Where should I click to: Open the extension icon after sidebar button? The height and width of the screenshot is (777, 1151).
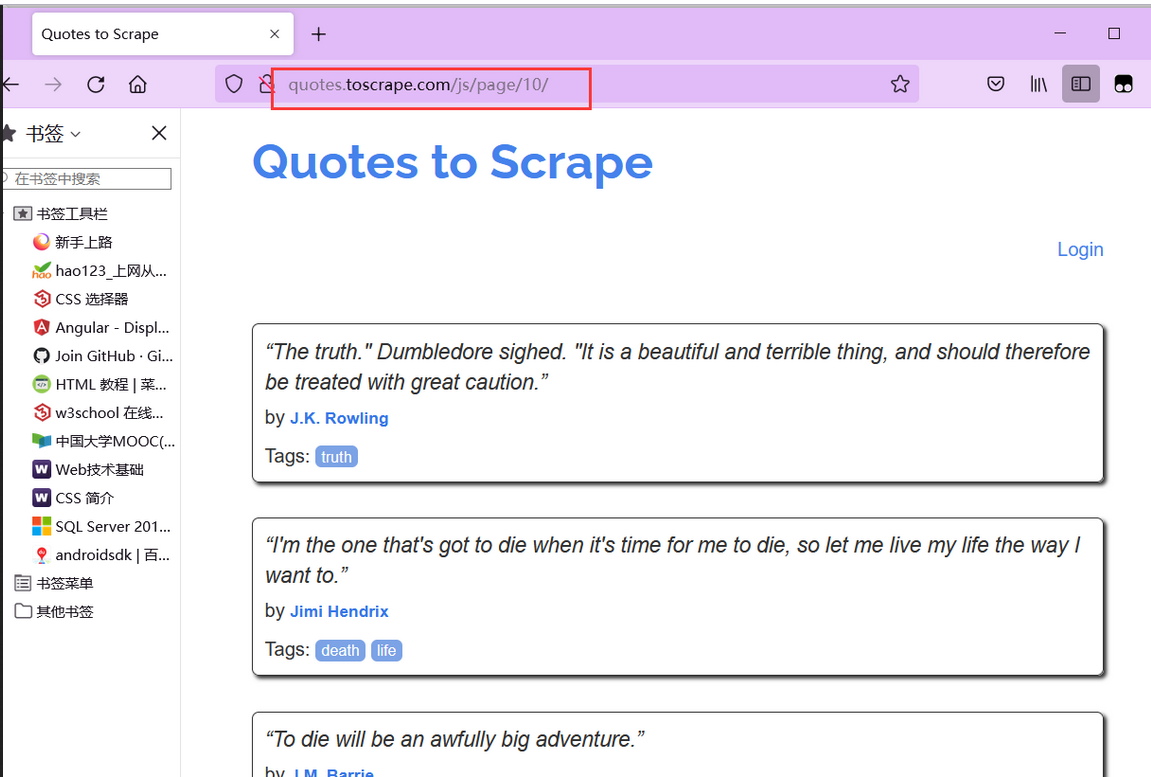[1123, 84]
